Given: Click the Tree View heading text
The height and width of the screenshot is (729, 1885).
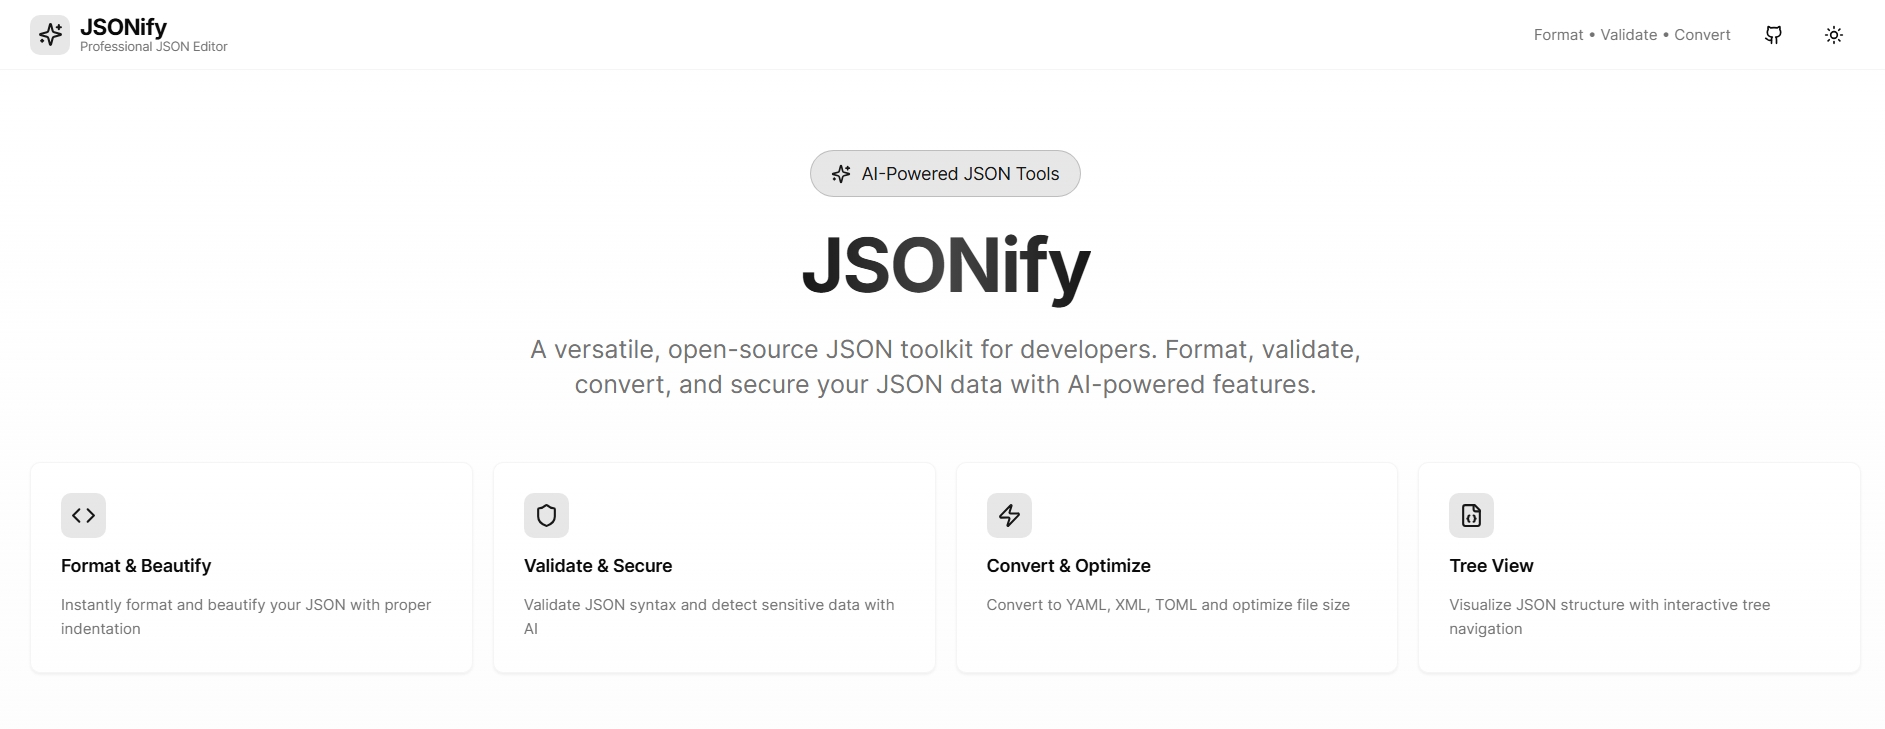Looking at the screenshot, I should [x=1491, y=565].
